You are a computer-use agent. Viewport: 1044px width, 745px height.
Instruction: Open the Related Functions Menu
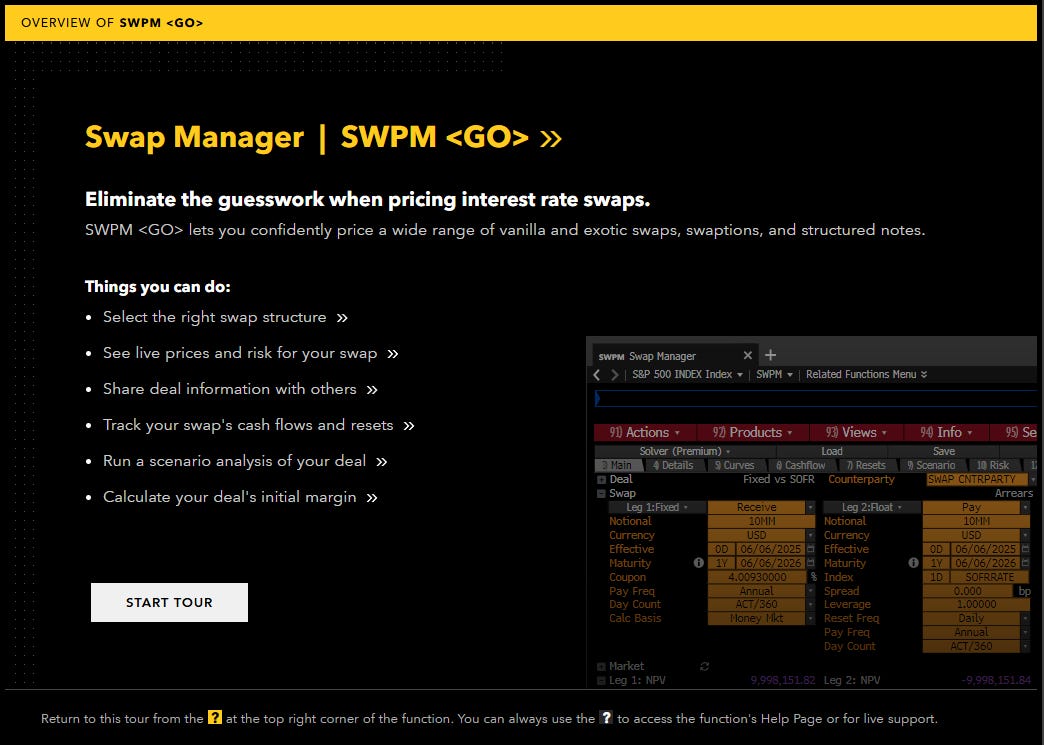tap(866, 375)
